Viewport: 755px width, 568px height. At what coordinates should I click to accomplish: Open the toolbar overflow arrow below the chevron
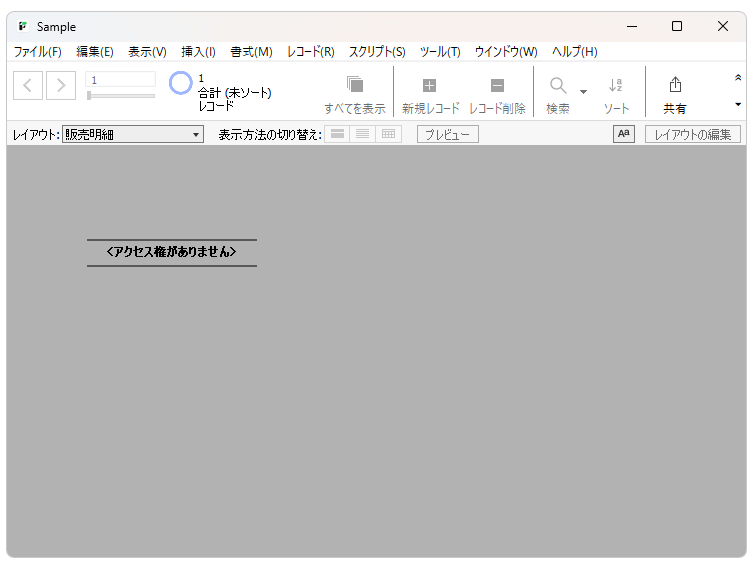[738, 104]
